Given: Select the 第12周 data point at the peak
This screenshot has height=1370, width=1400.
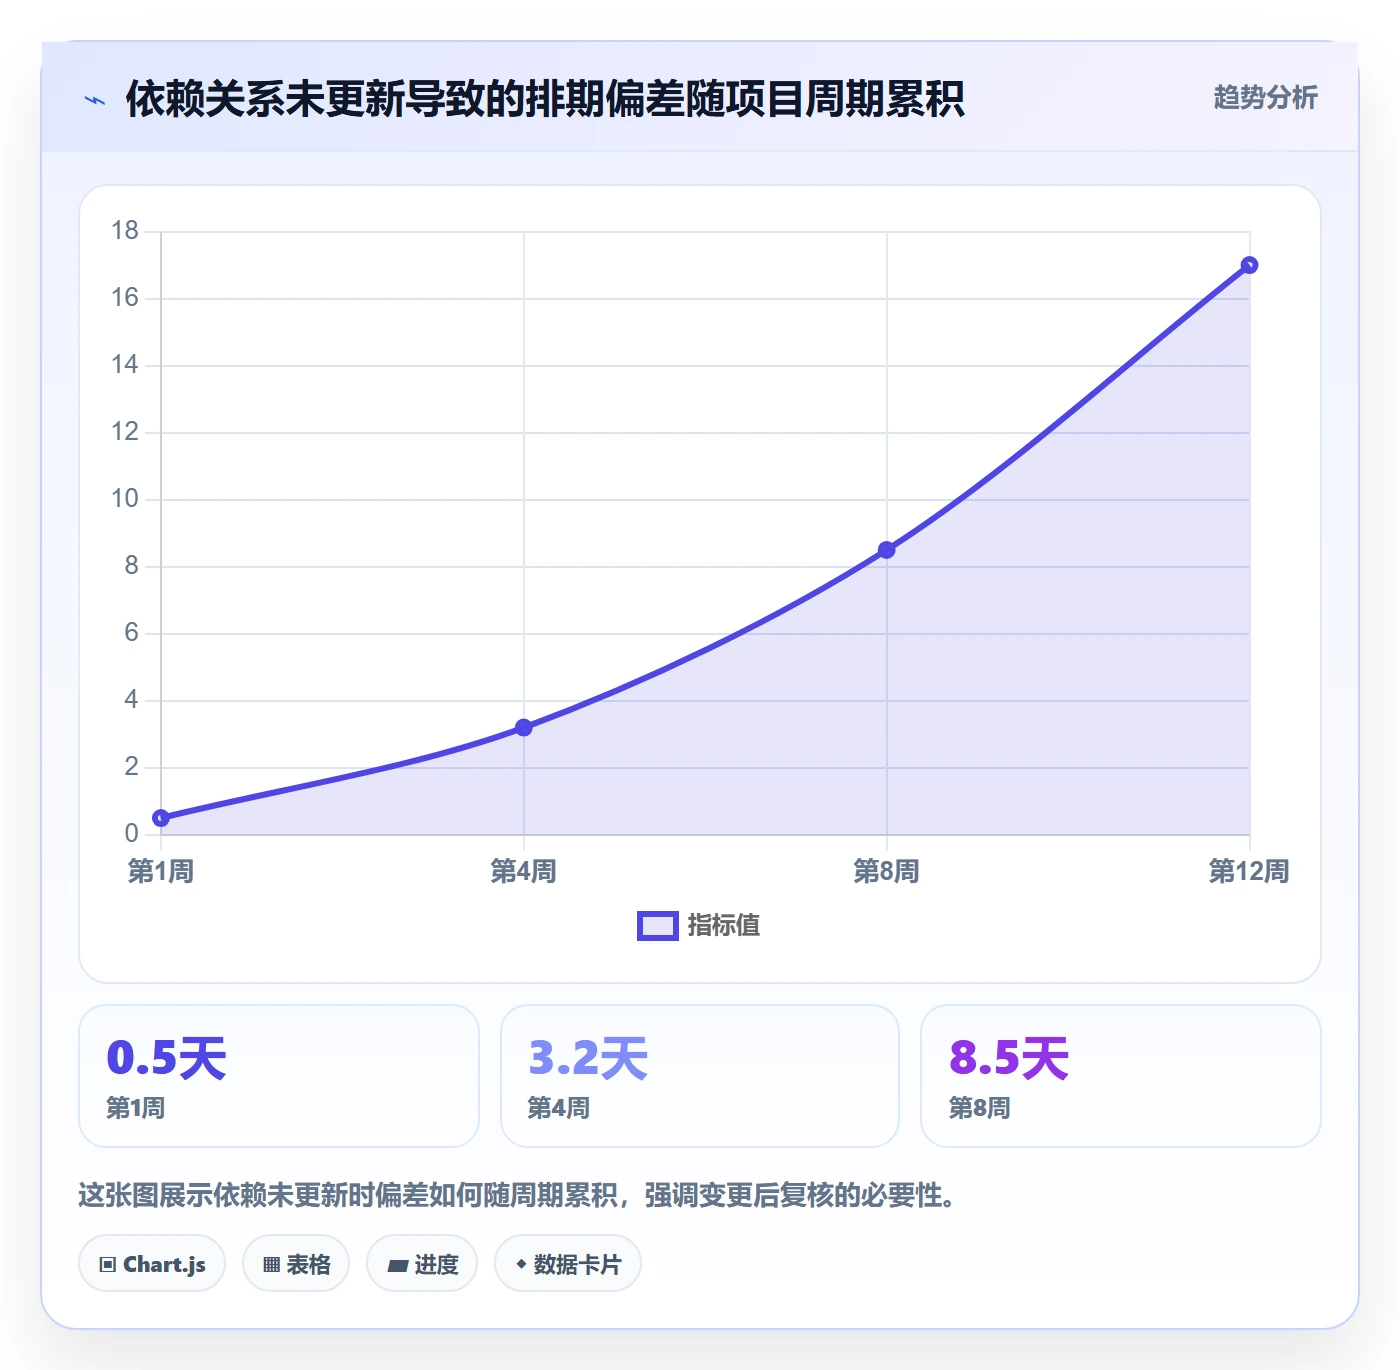Looking at the screenshot, I should (1249, 265).
